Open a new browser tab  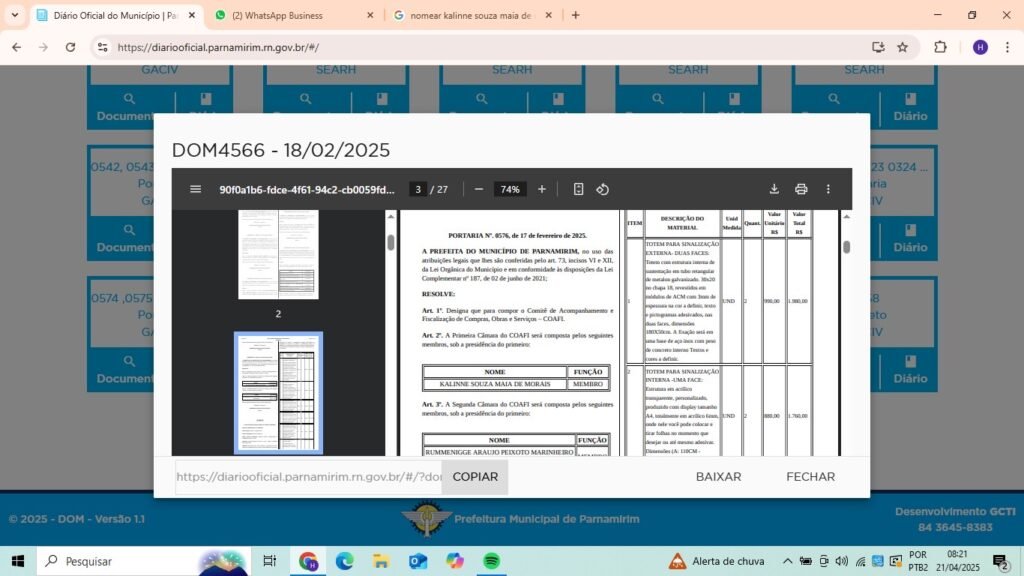(575, 15)
